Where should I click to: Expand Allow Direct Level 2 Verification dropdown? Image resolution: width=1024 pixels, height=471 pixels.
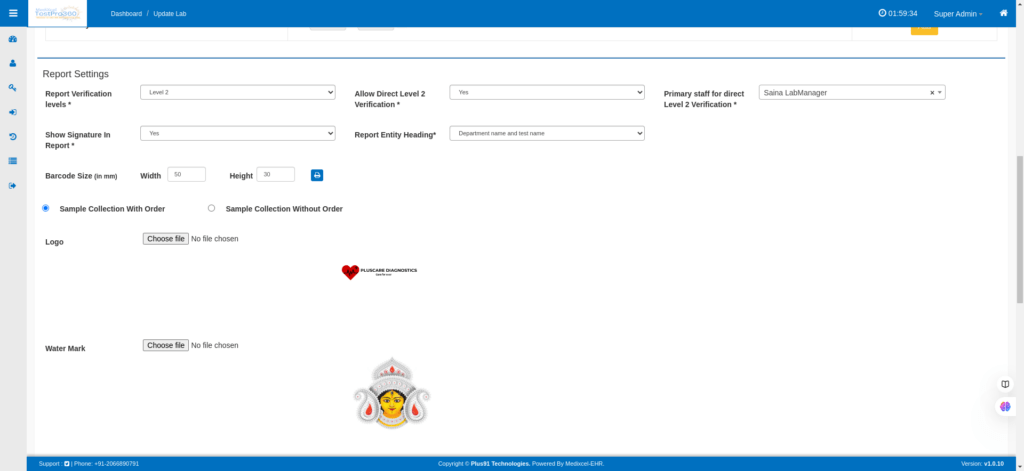click(546, 92)
